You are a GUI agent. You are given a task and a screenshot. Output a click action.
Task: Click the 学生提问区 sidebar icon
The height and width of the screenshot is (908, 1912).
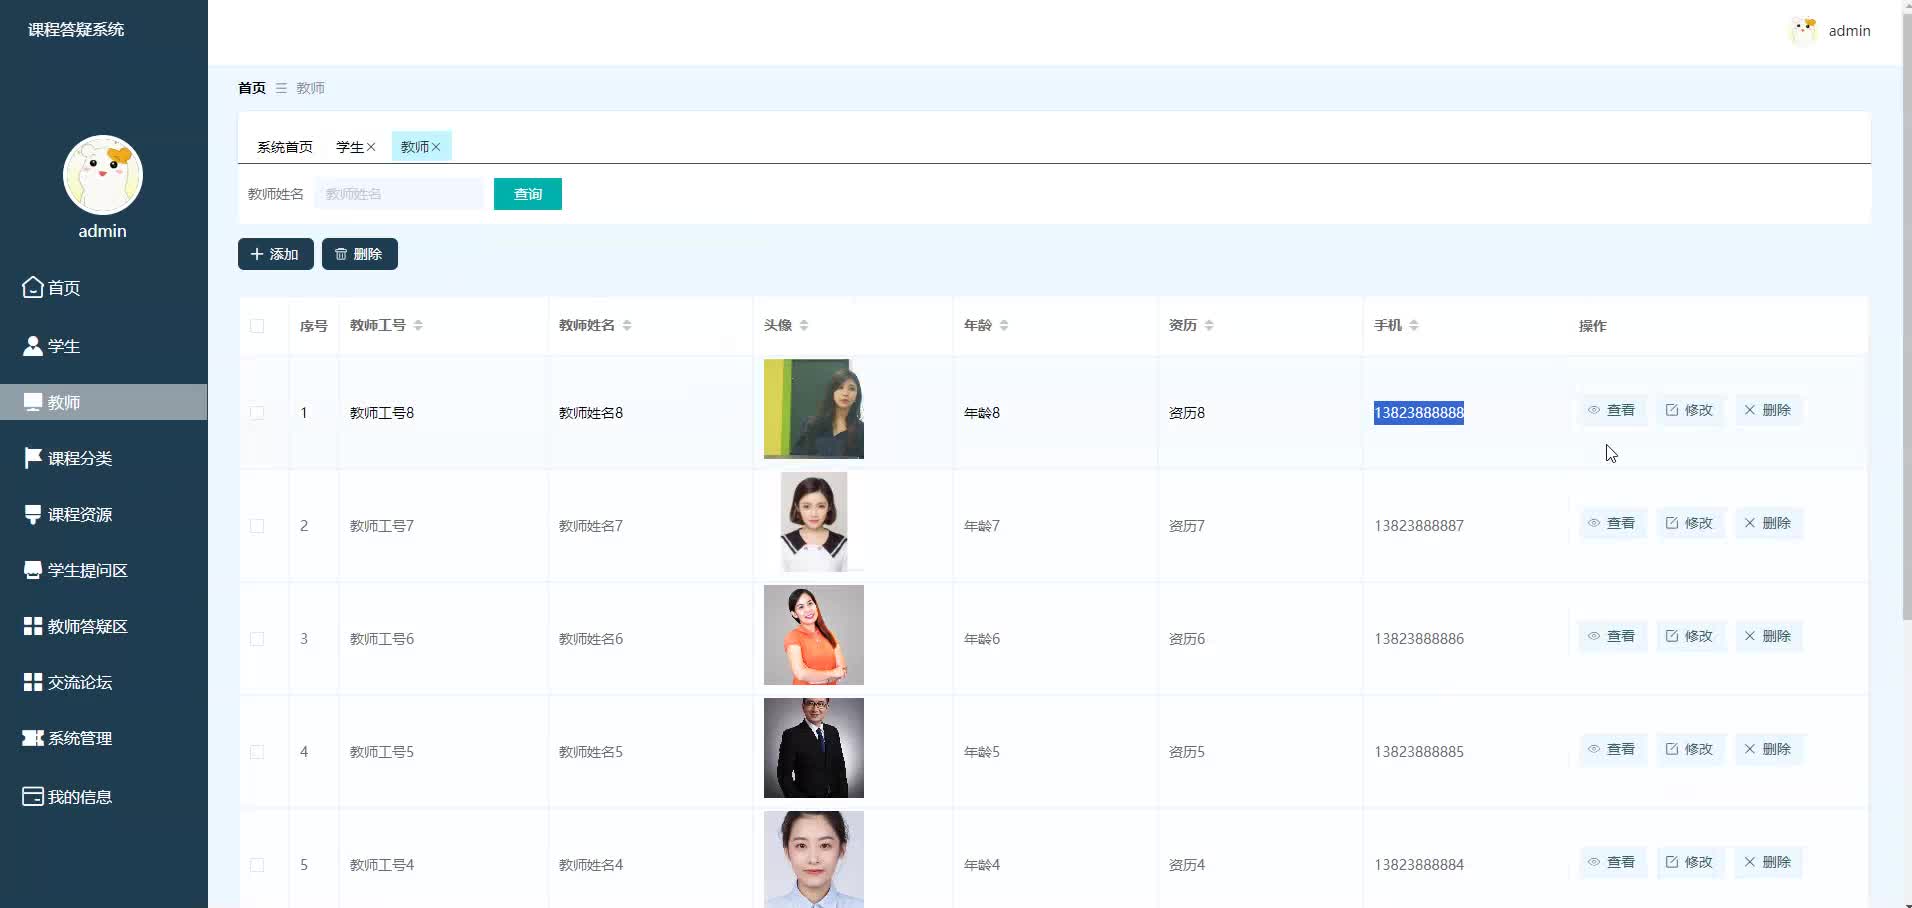pyautogui.click(x=33, y=570)
